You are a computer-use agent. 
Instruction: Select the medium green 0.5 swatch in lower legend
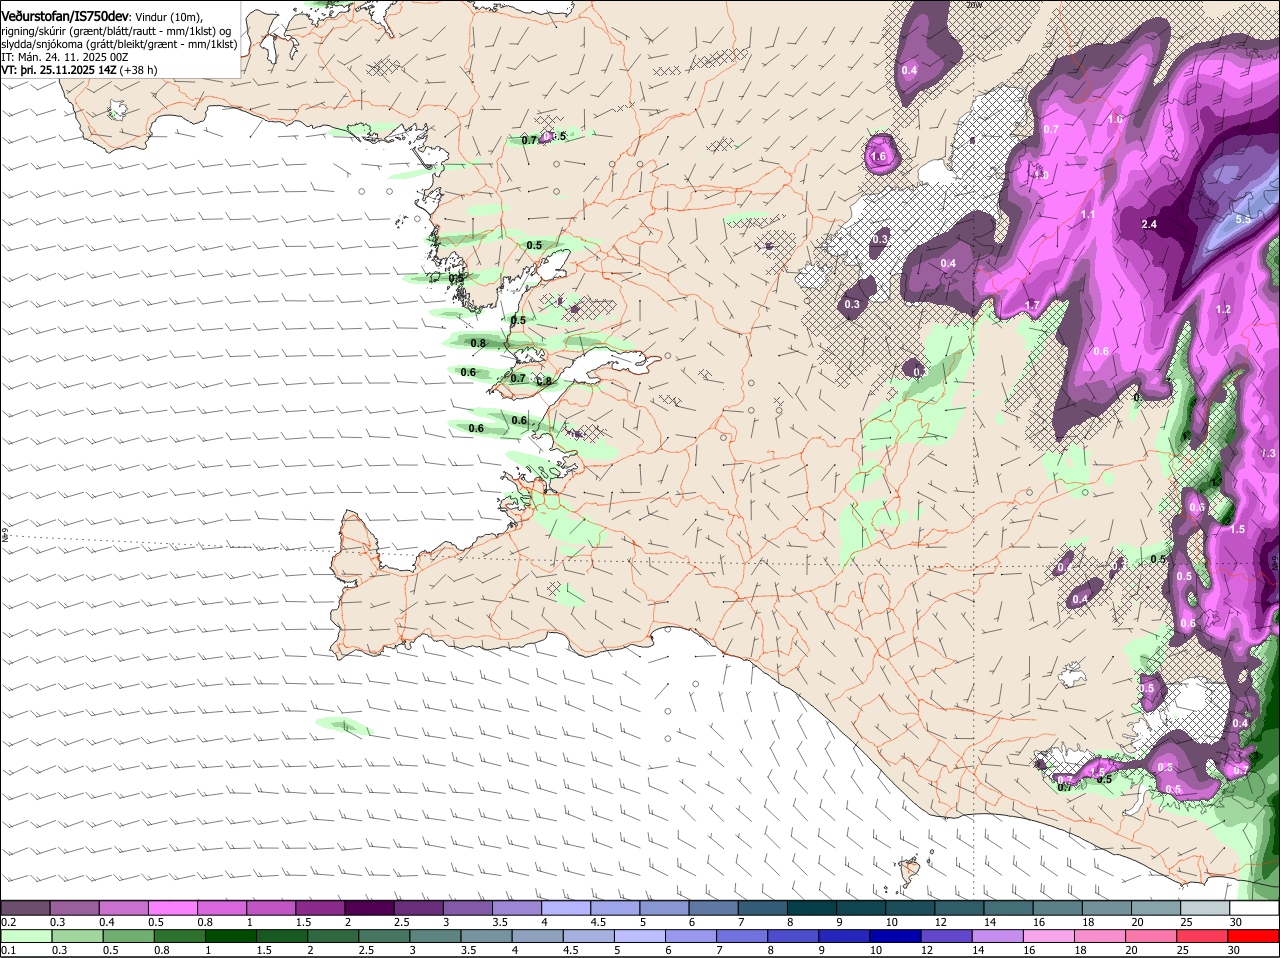point(129,937)
